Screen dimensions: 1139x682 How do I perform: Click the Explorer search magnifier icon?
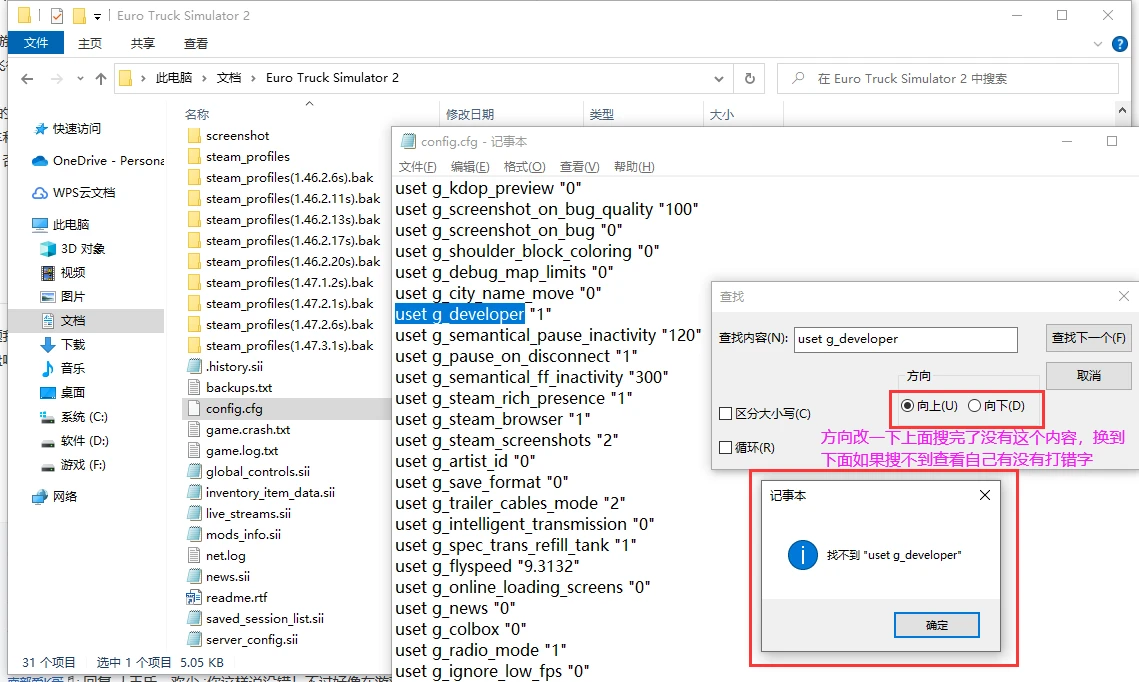pyautogui.click(x=798, y=78)
